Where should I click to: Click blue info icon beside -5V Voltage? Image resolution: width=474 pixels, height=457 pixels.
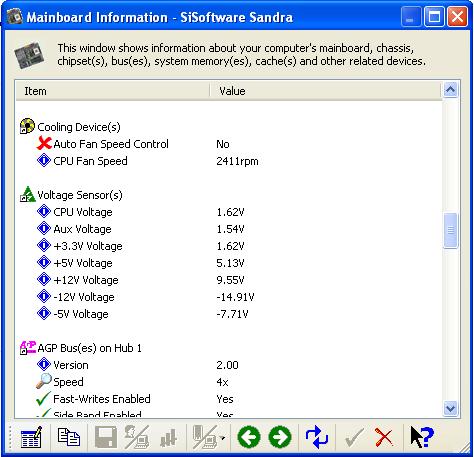coord(44,313)
